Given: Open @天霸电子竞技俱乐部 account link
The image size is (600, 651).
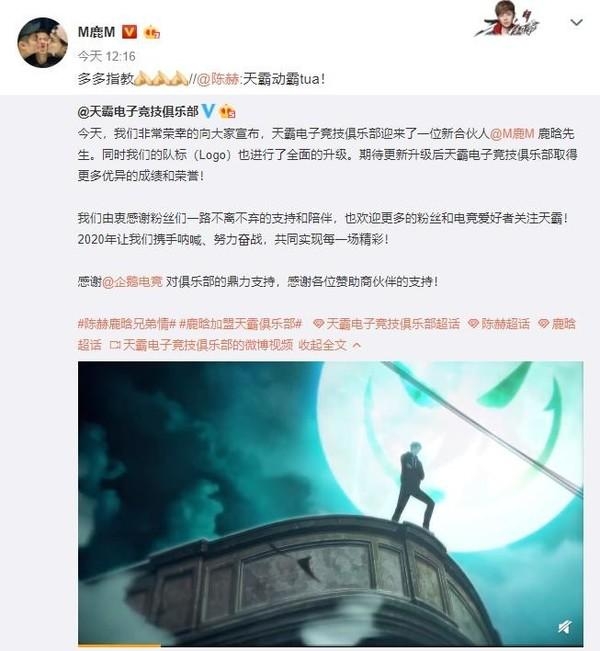Looking at the screenshot, I should 138,112.
